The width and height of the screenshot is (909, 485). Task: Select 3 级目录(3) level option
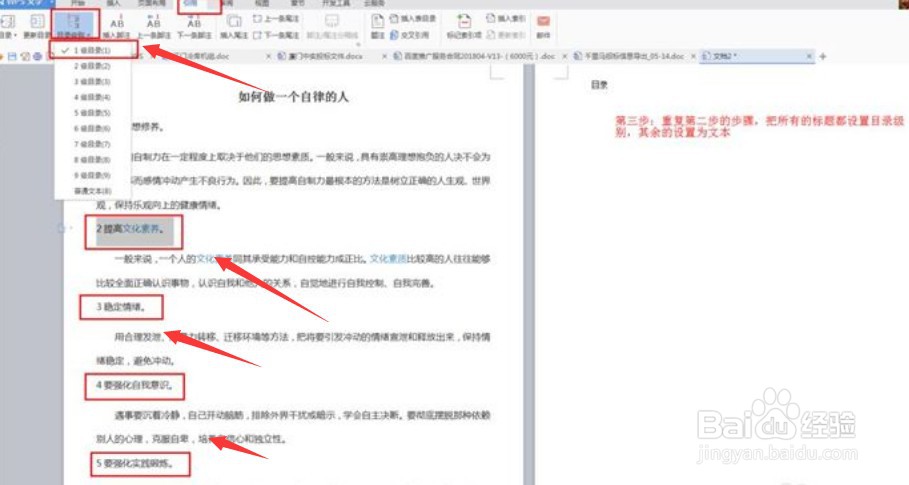point(93,82)
